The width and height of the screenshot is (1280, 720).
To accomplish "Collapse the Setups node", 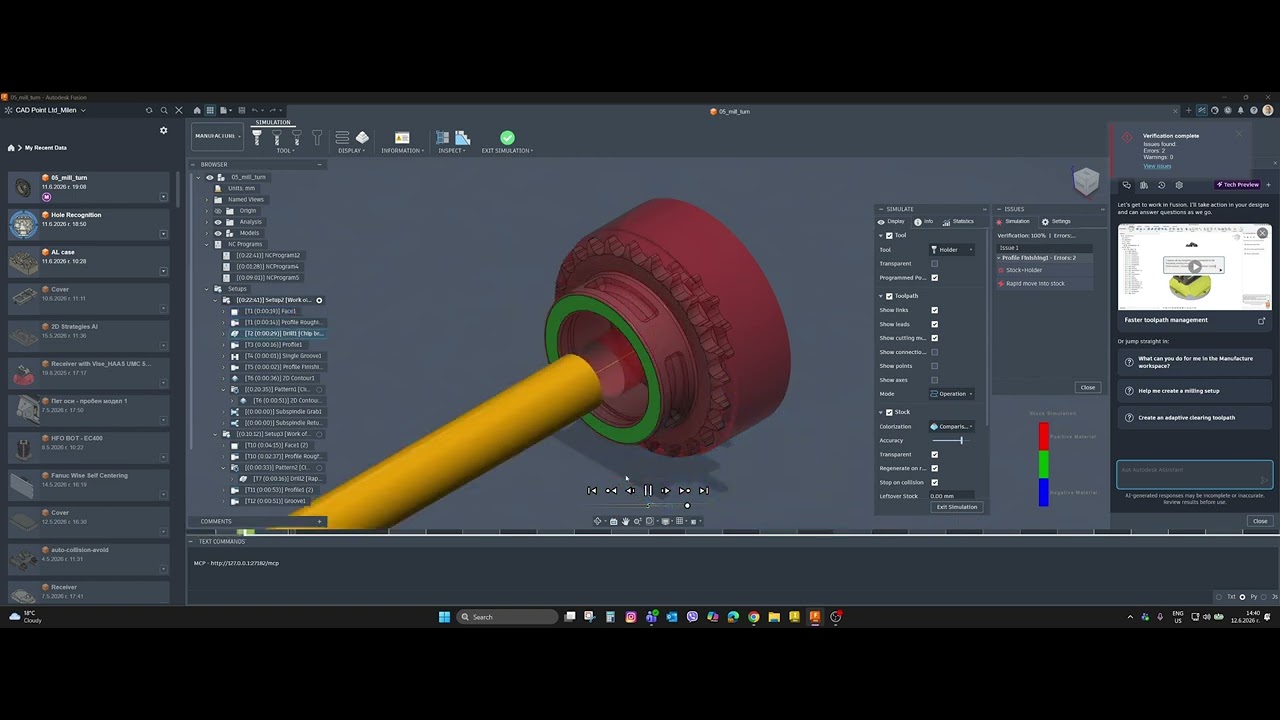I will pos(207,289).
